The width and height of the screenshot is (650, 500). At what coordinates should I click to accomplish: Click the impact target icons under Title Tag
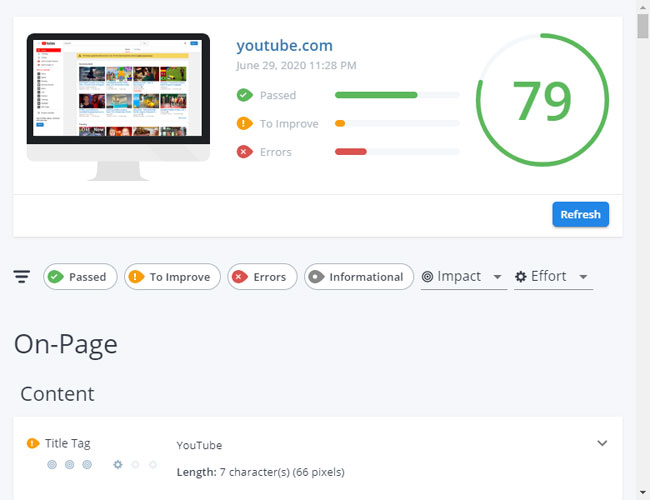pos(69,464)
